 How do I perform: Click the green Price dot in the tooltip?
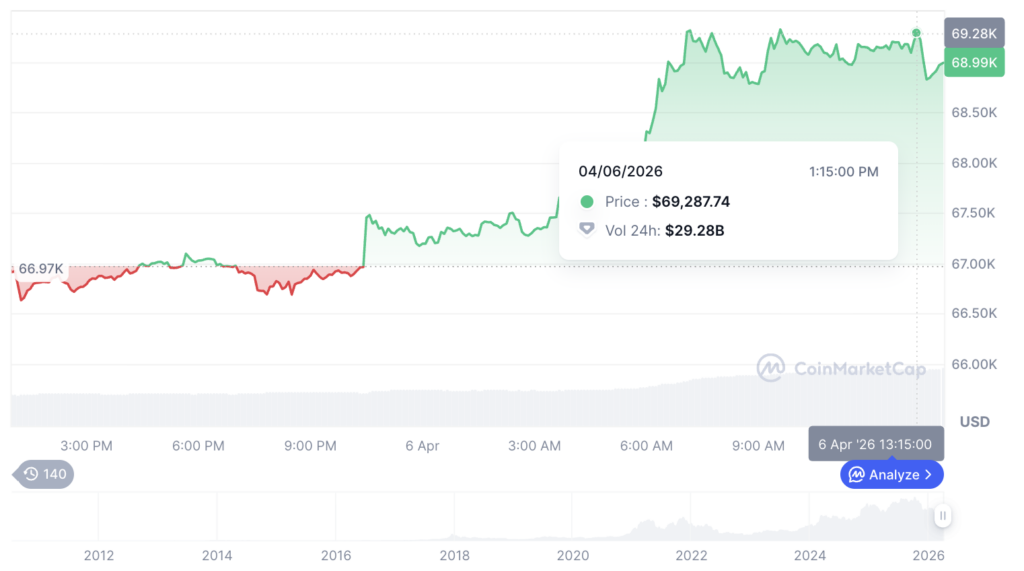[587, 202]
